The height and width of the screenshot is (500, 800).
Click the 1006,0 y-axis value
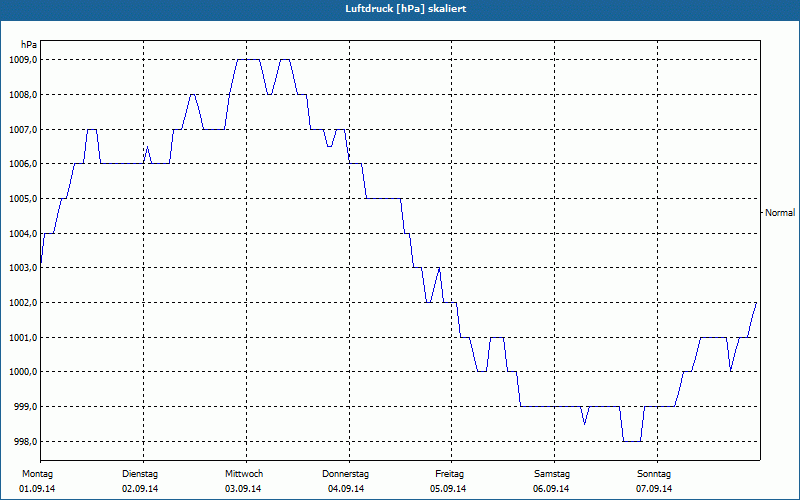pyautogui.click(x=23, y=164)
